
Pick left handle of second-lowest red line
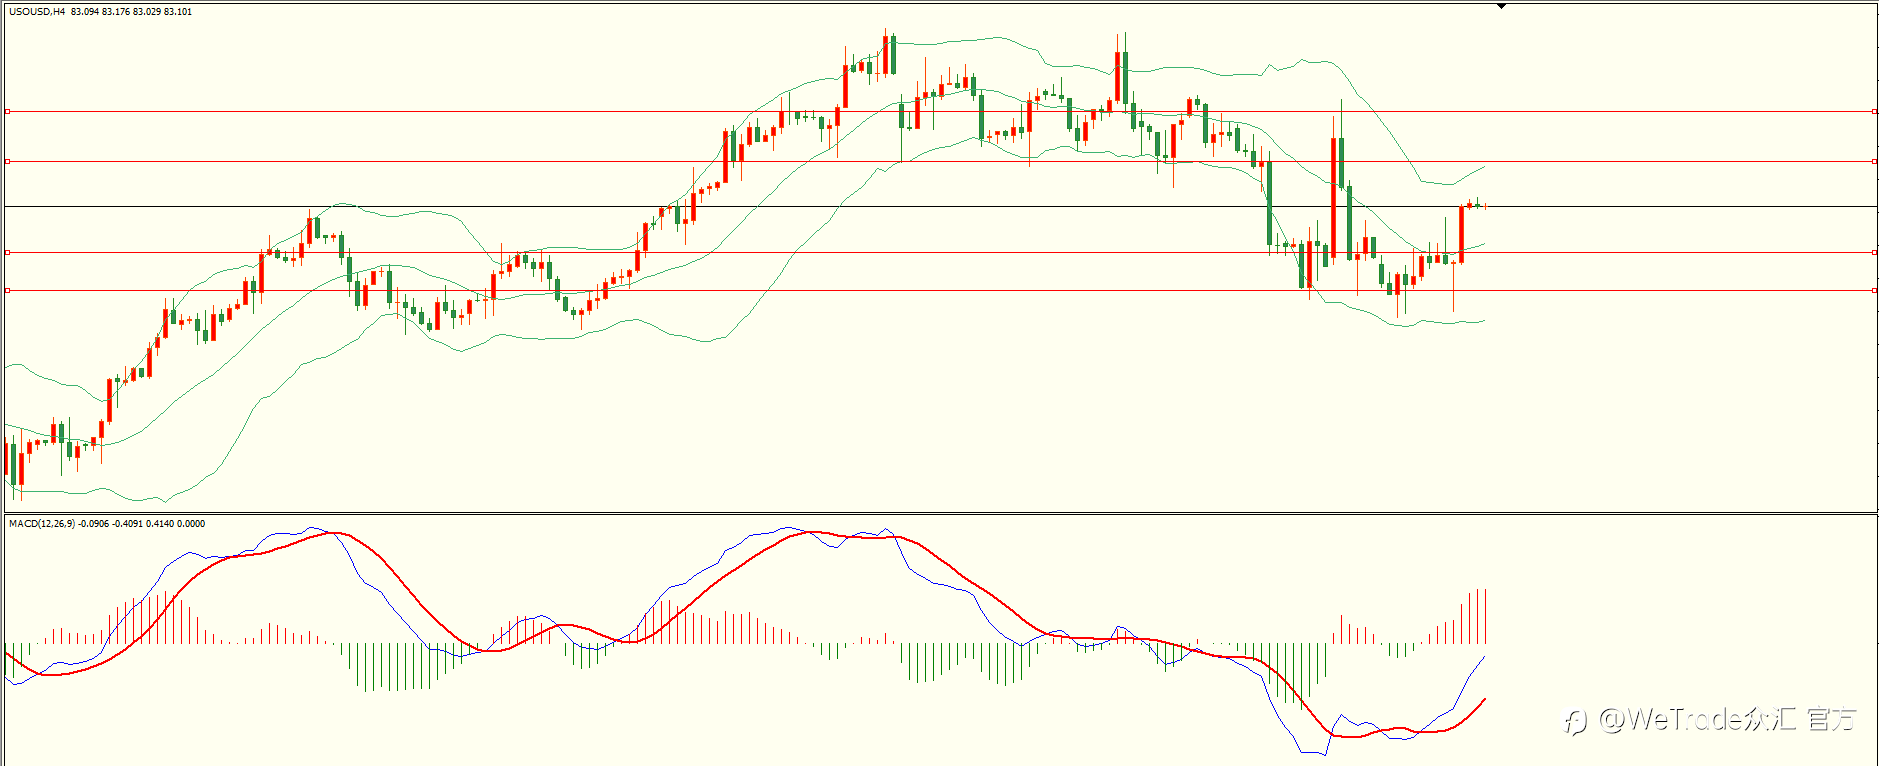point(8,252)
